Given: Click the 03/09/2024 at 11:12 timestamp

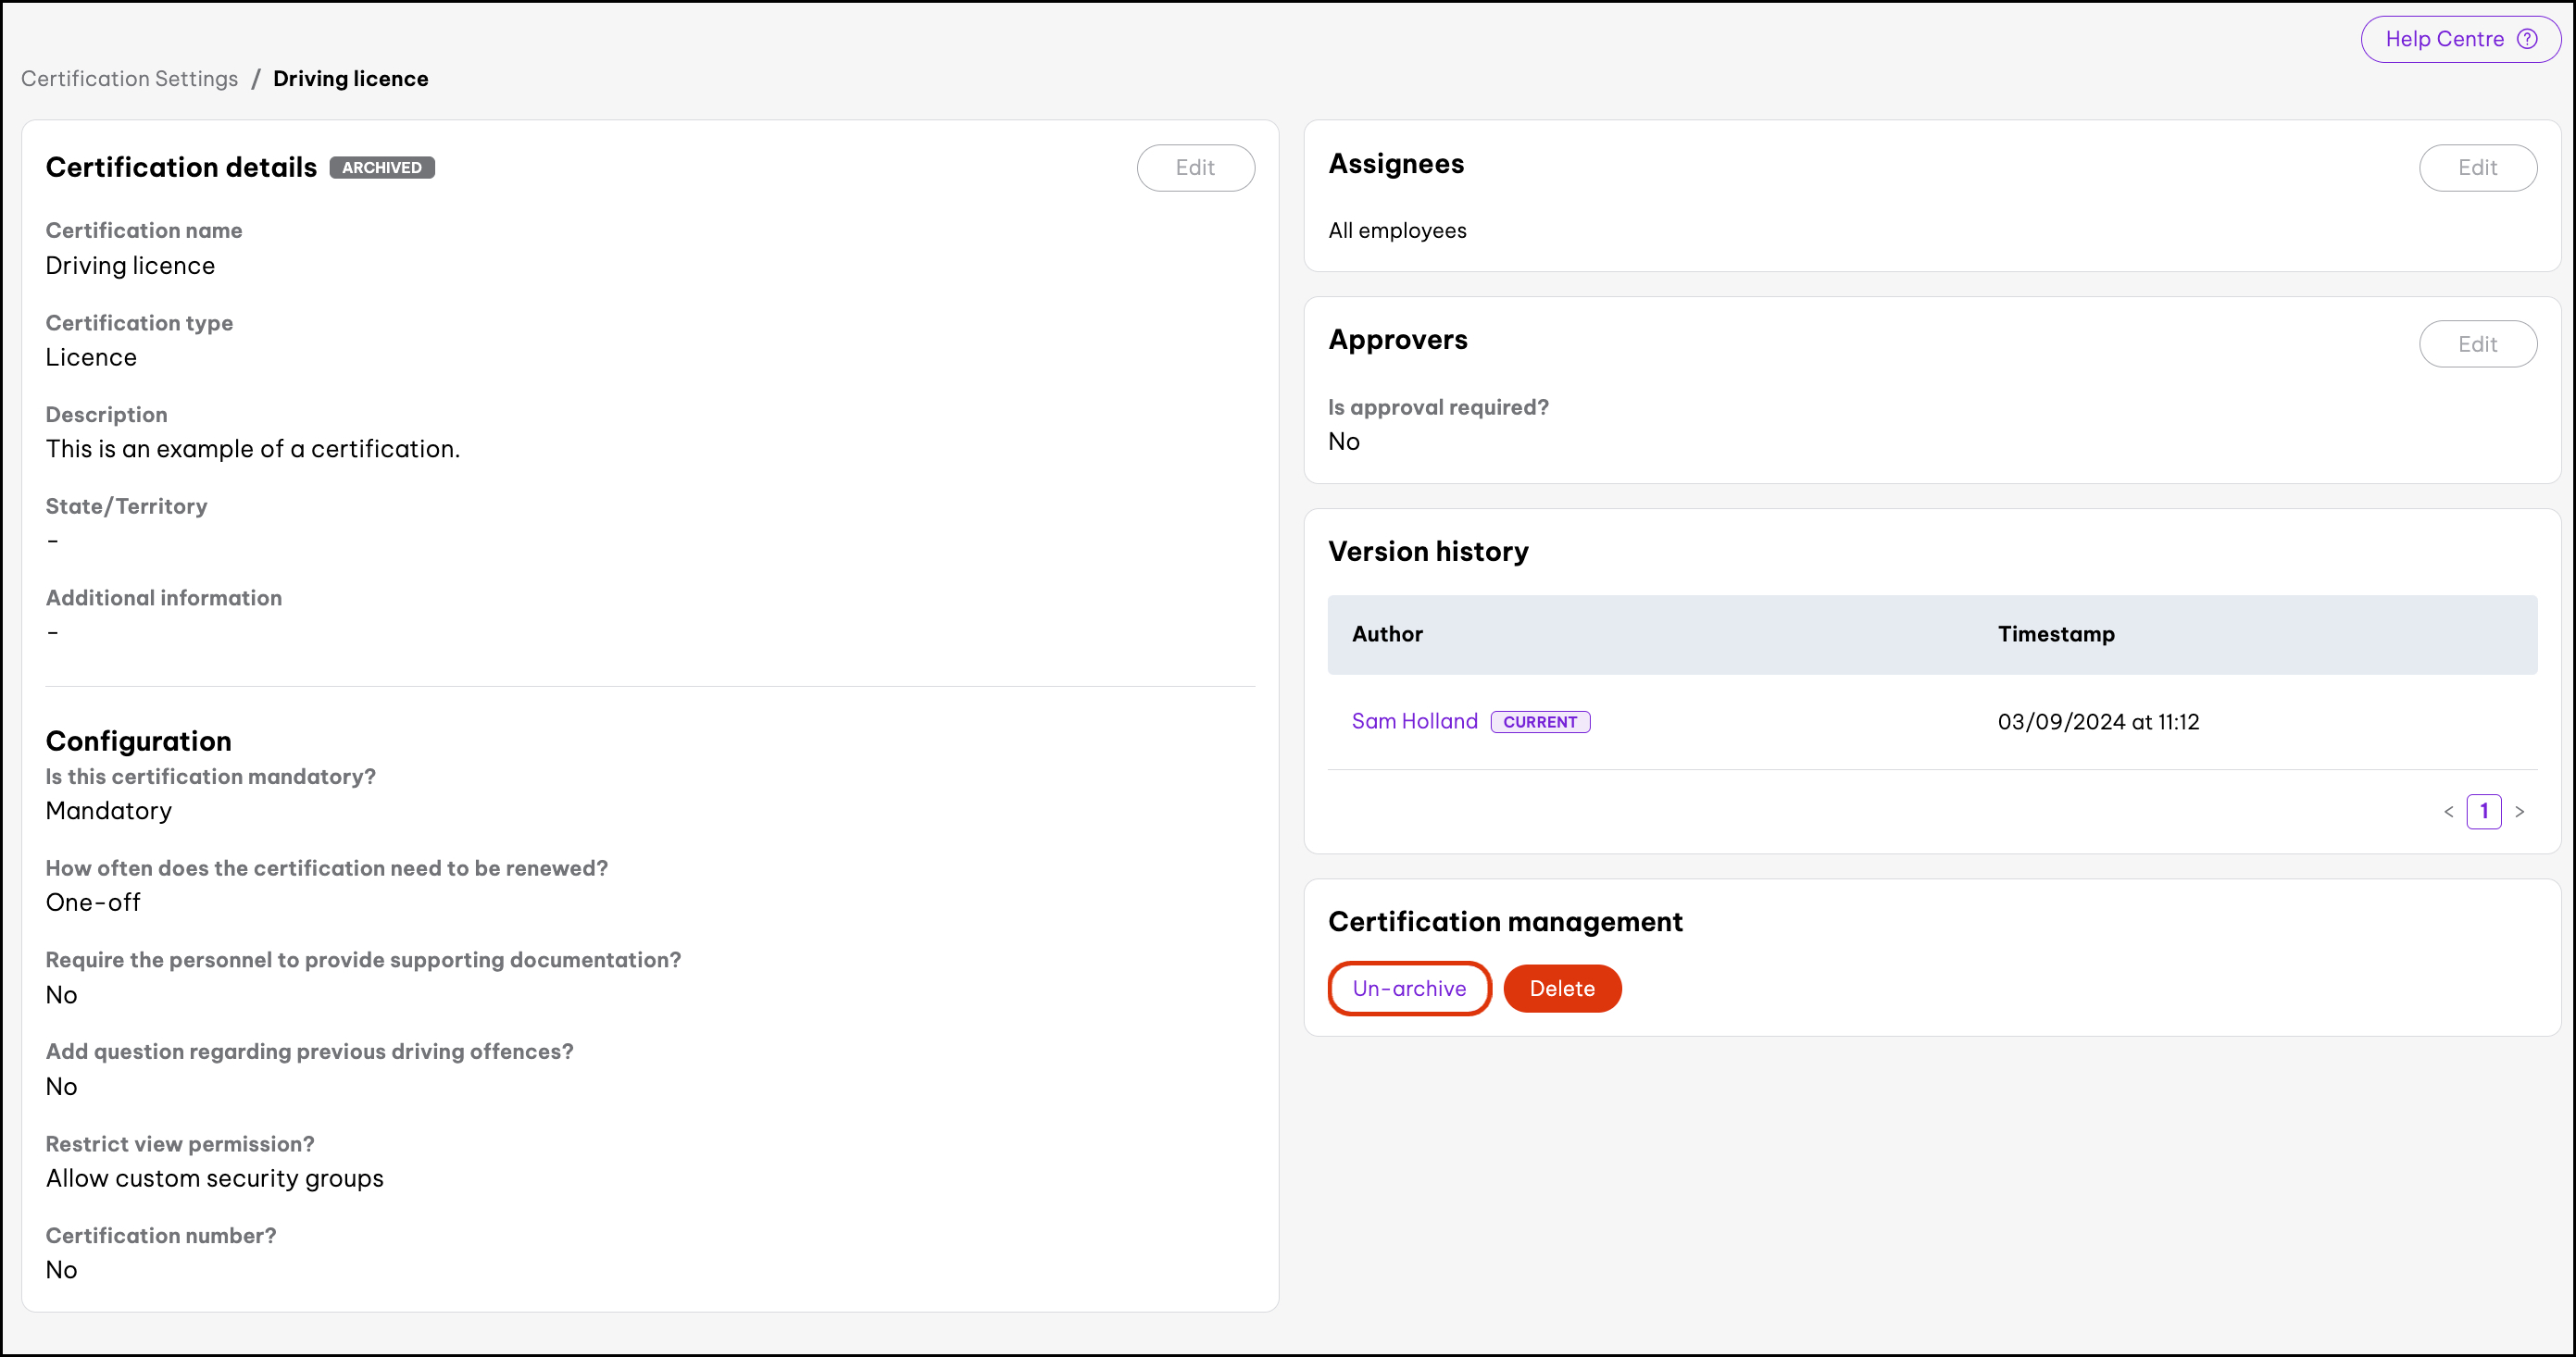Looking at the screenshot, I should (x=2097, y=722).
